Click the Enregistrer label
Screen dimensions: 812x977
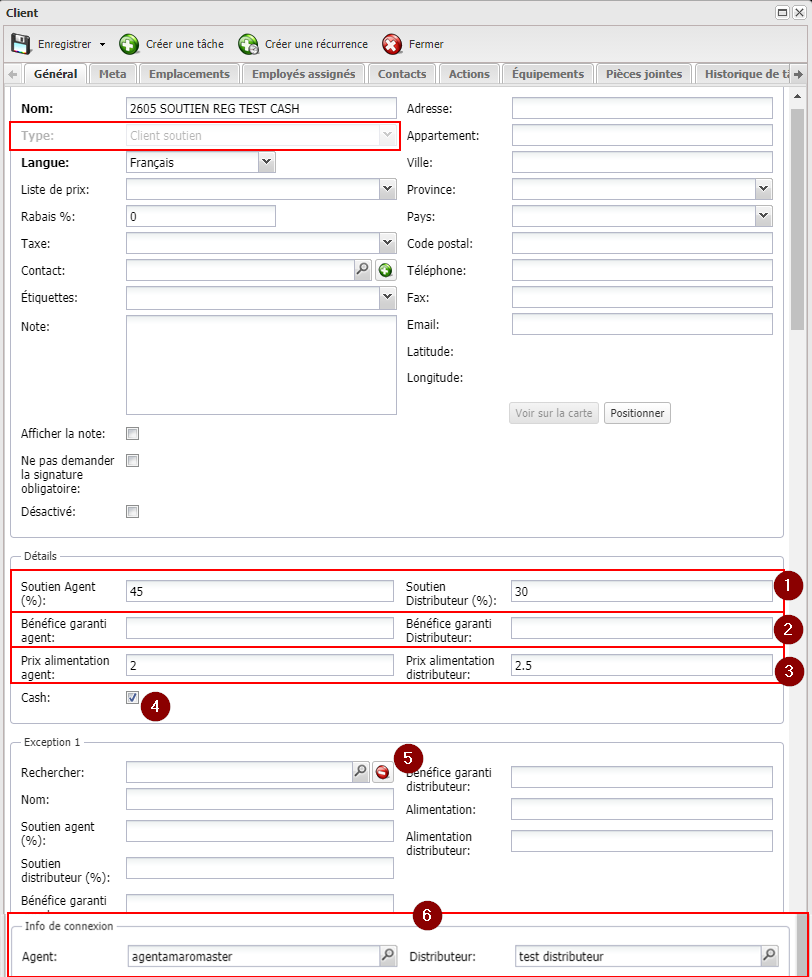64,44
